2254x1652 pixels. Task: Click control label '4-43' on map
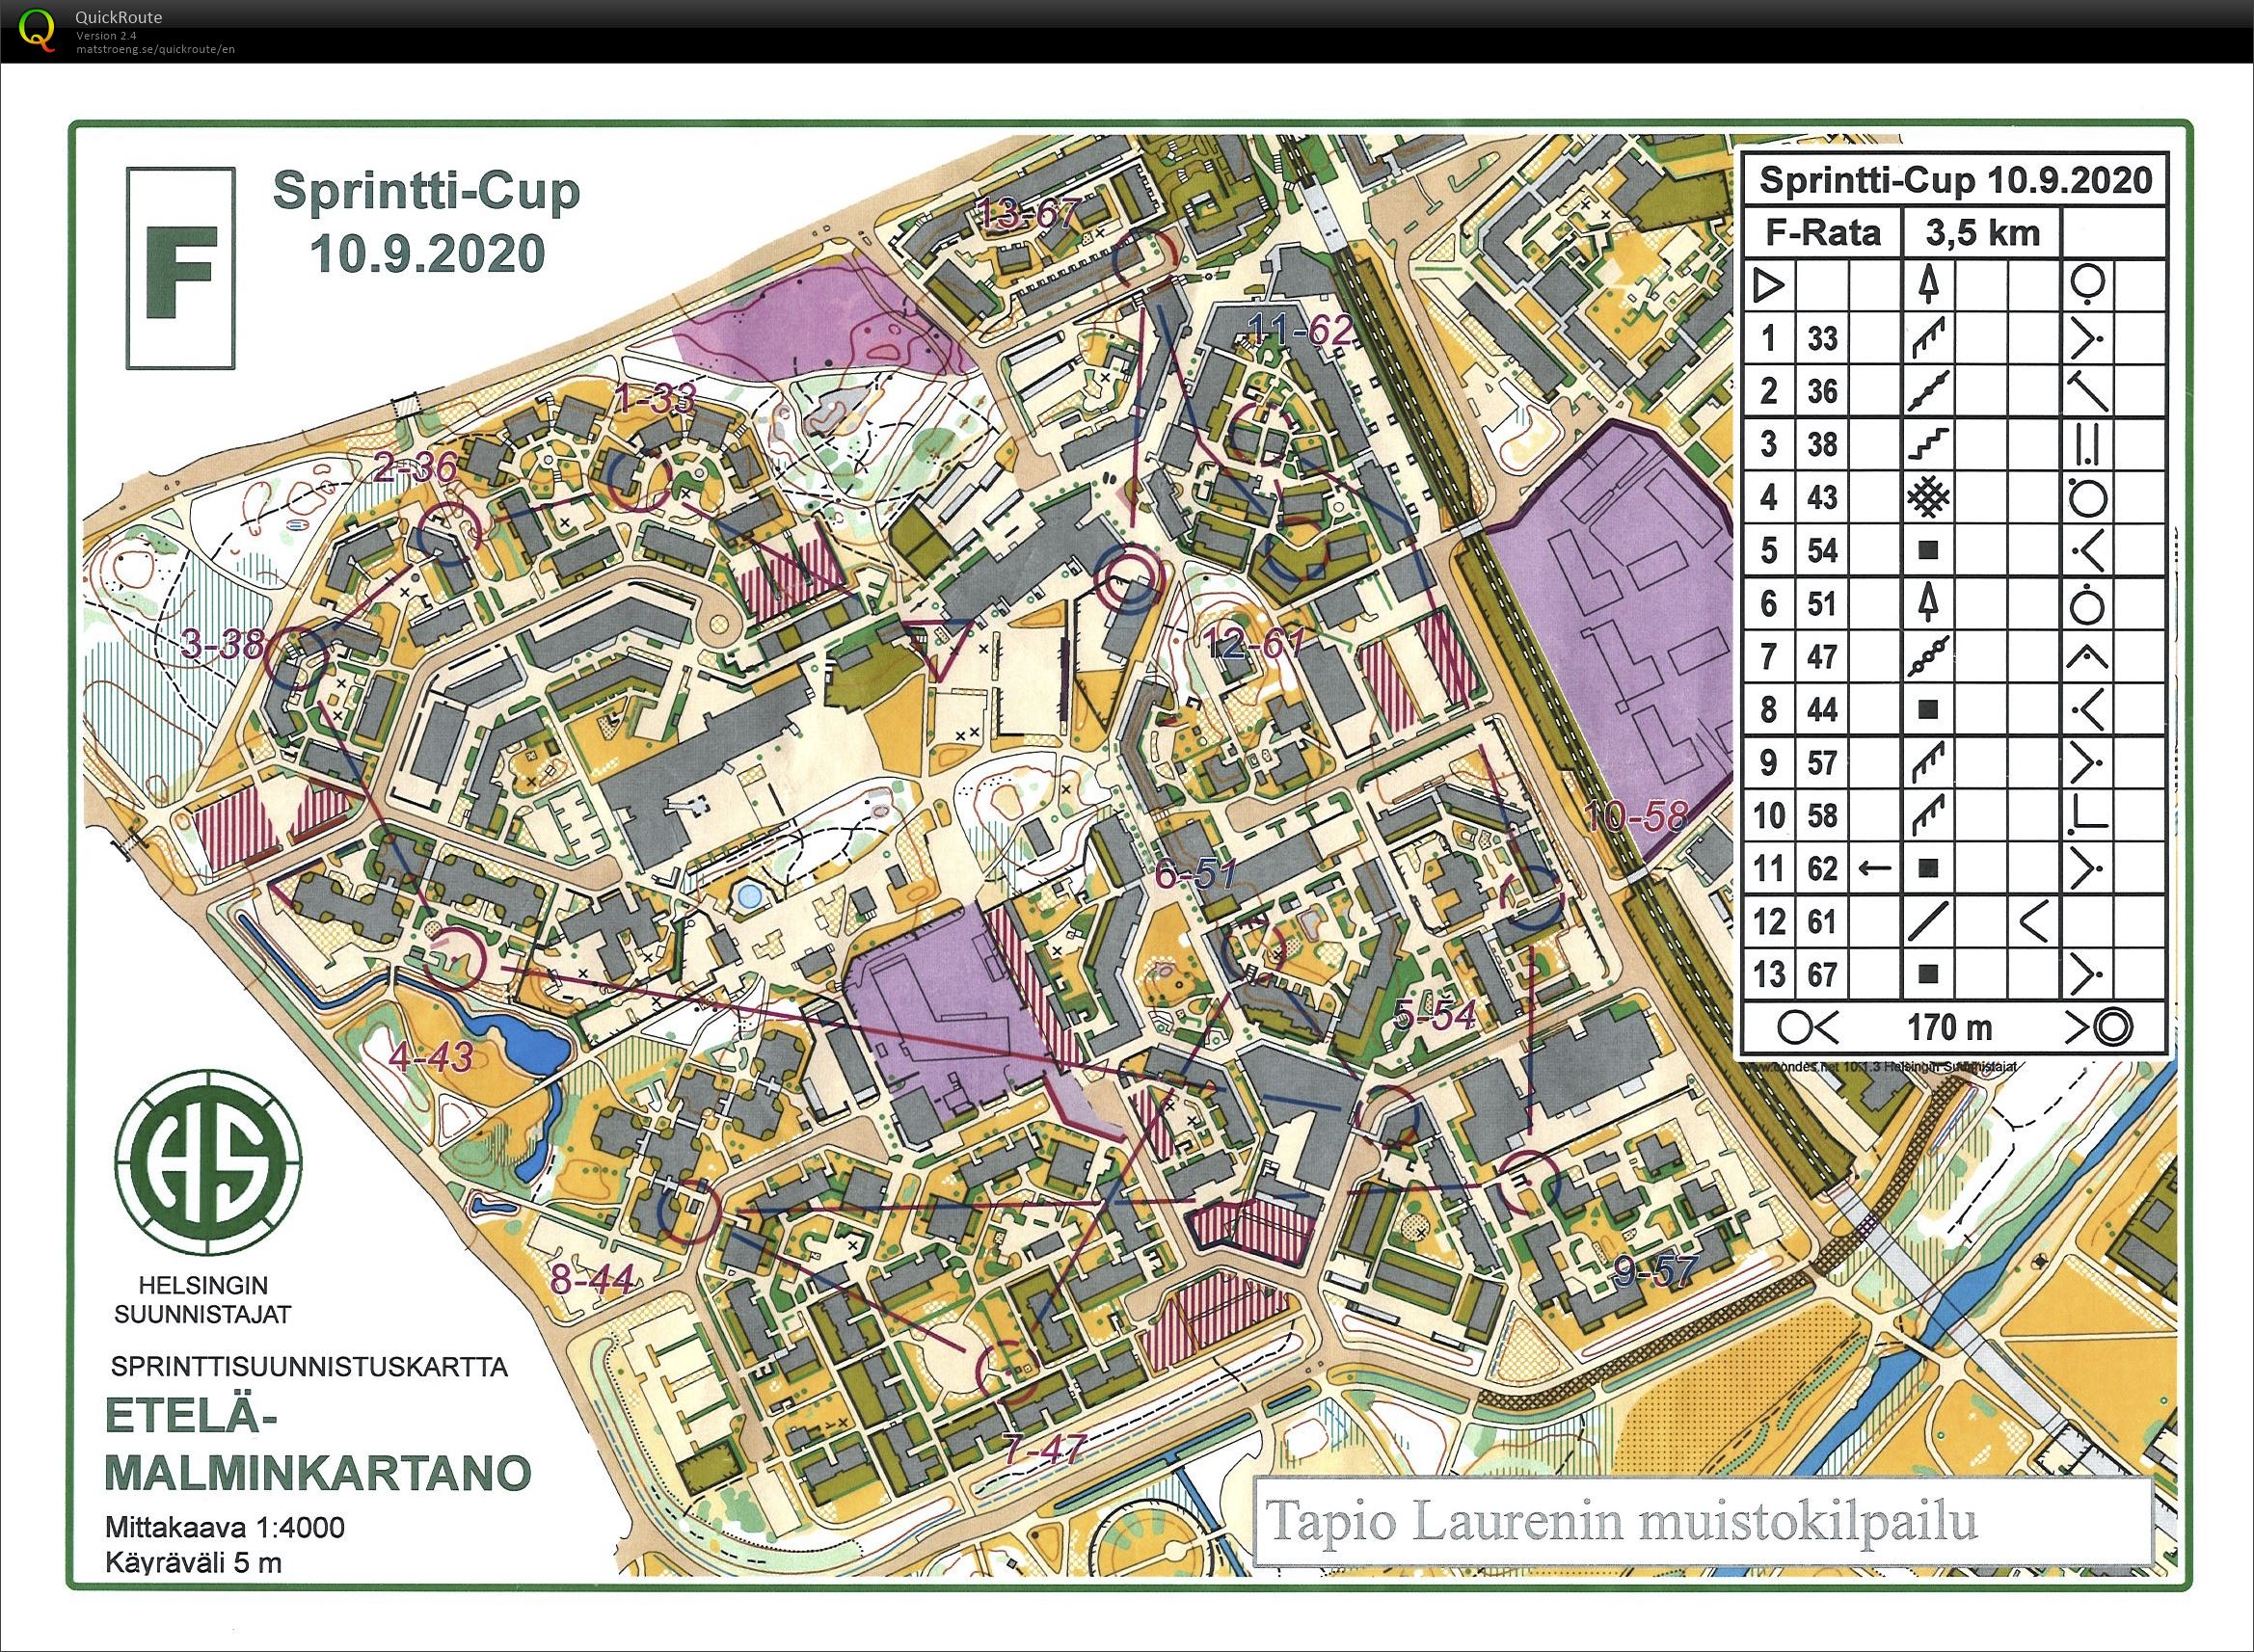coord(430,1056)
